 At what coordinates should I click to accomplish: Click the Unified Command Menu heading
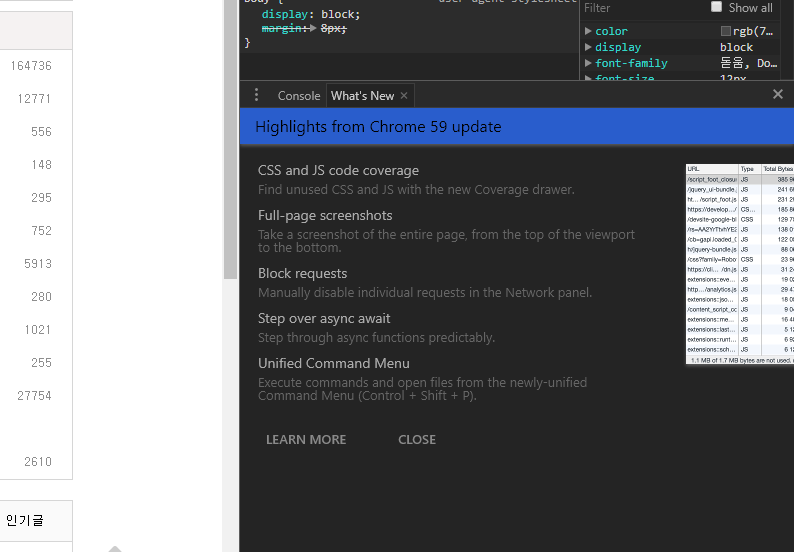334,363
